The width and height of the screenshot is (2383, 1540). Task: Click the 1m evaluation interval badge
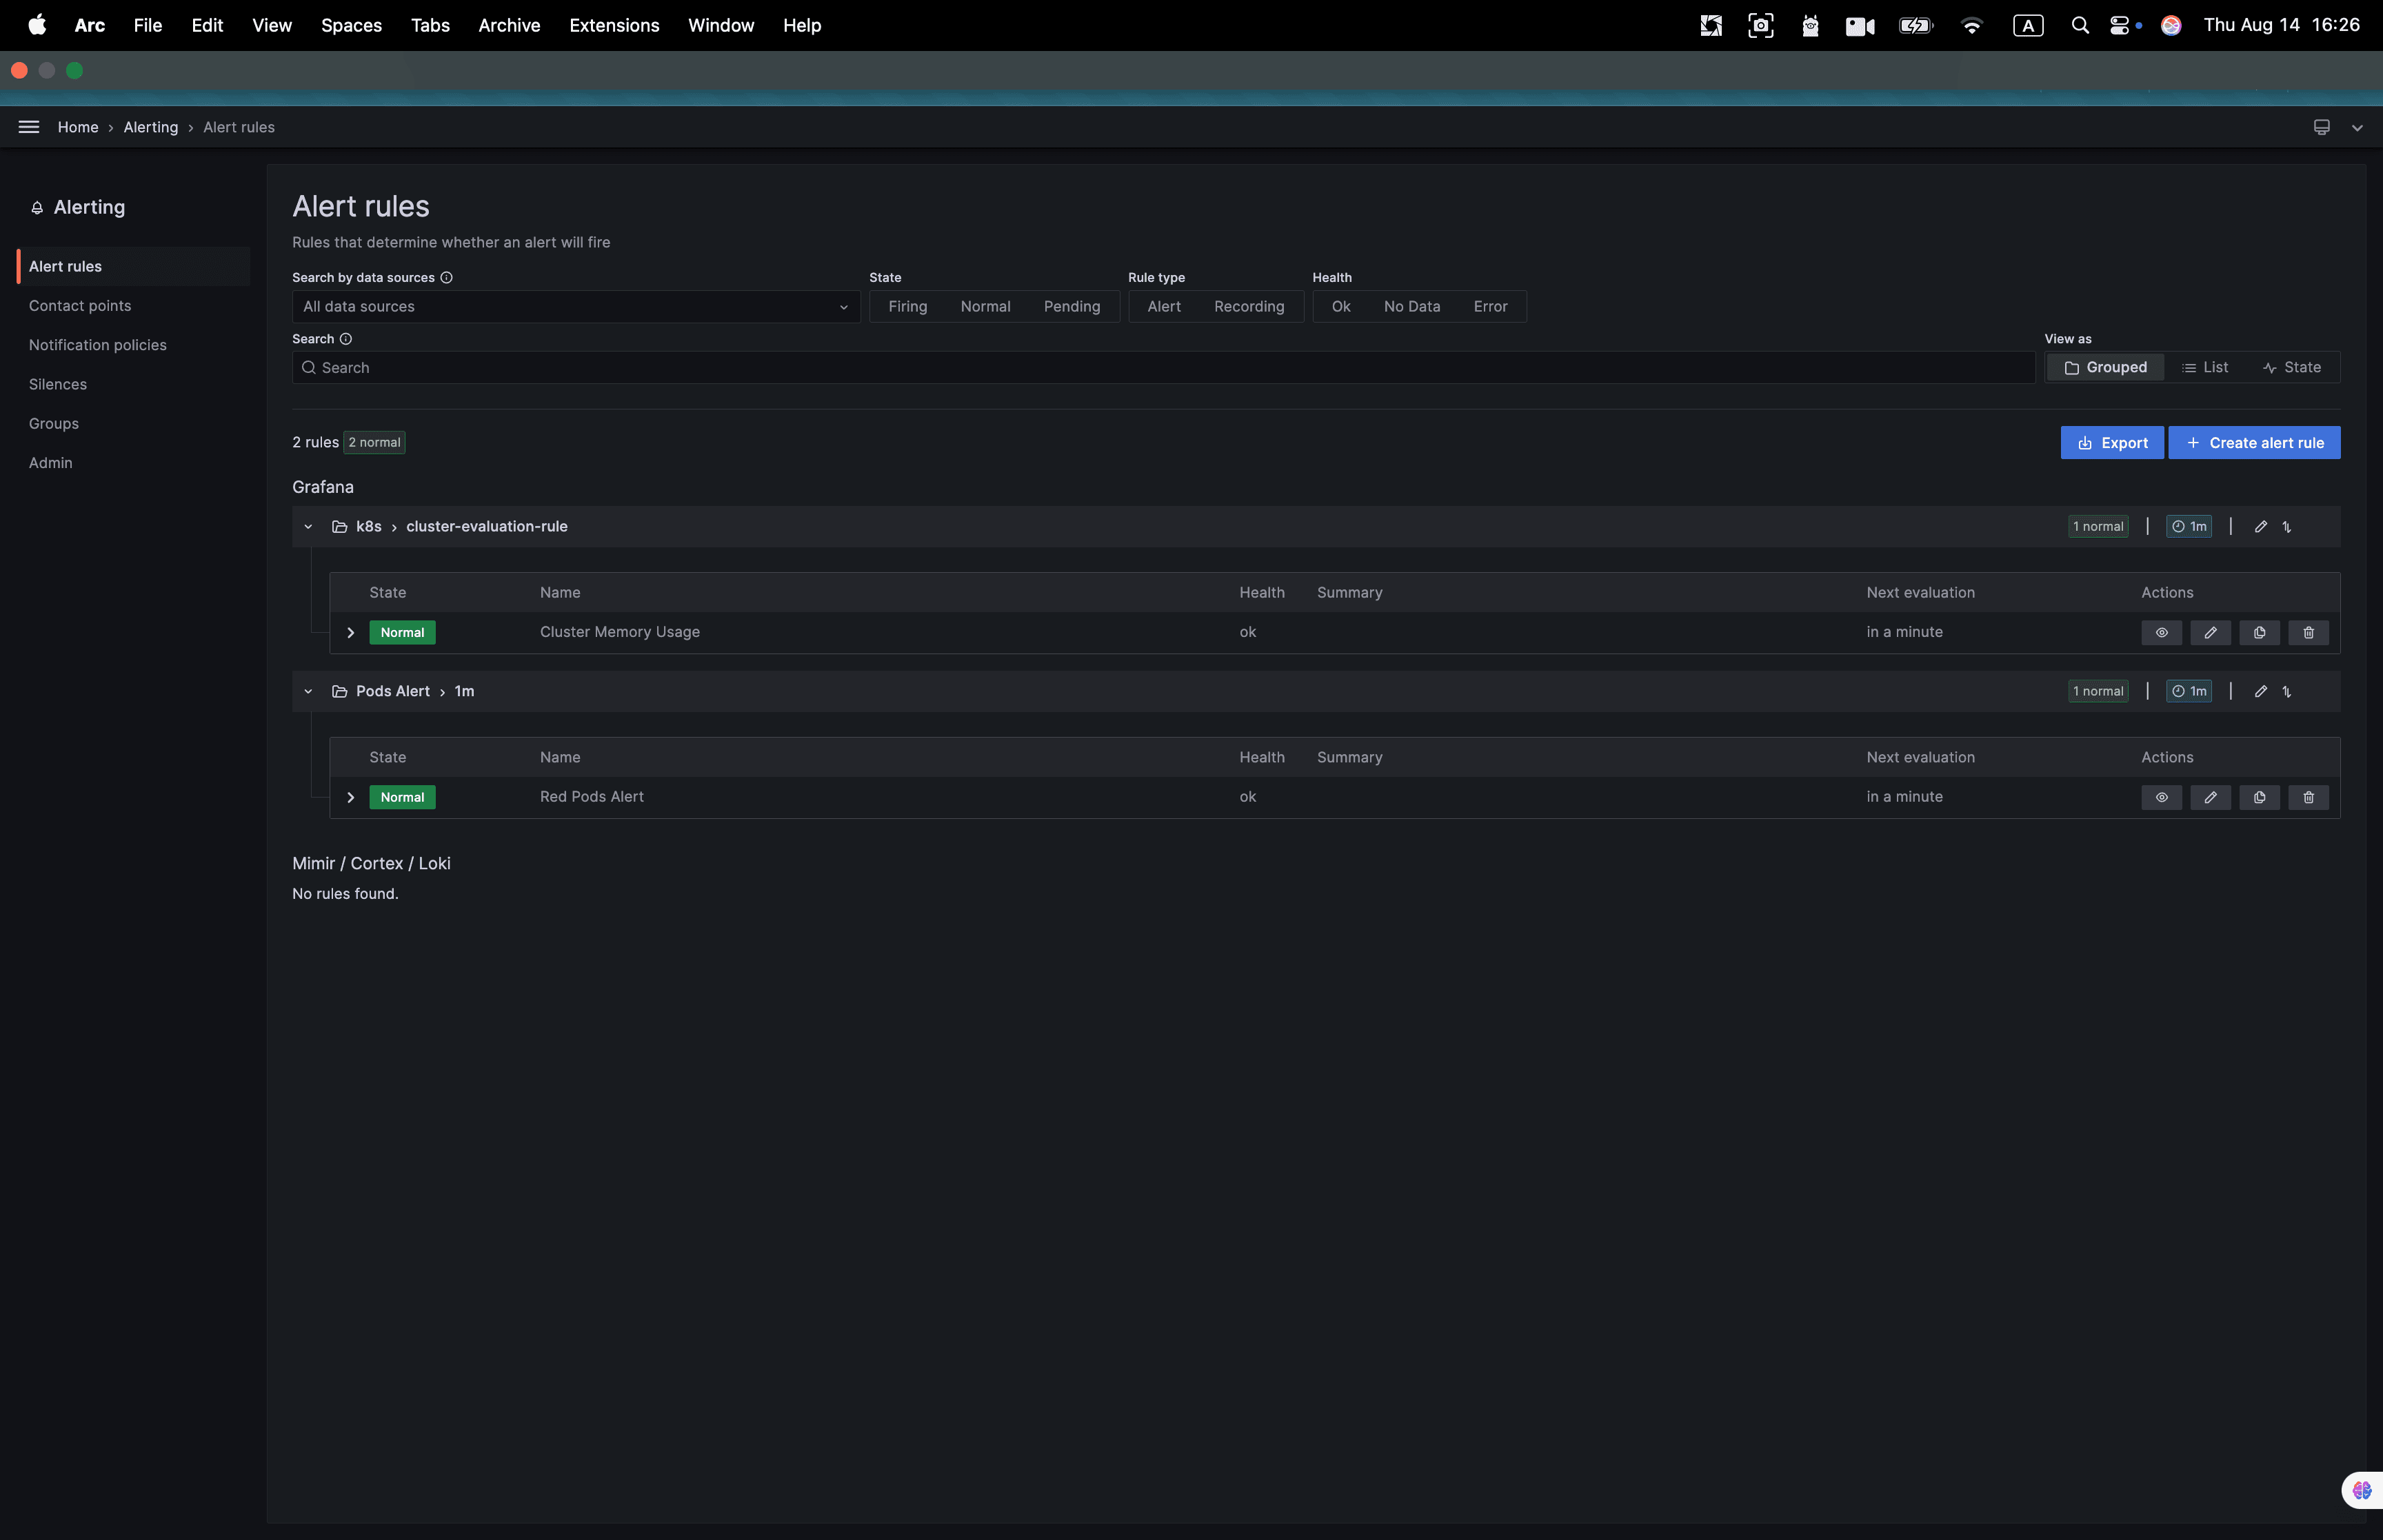2190,525
